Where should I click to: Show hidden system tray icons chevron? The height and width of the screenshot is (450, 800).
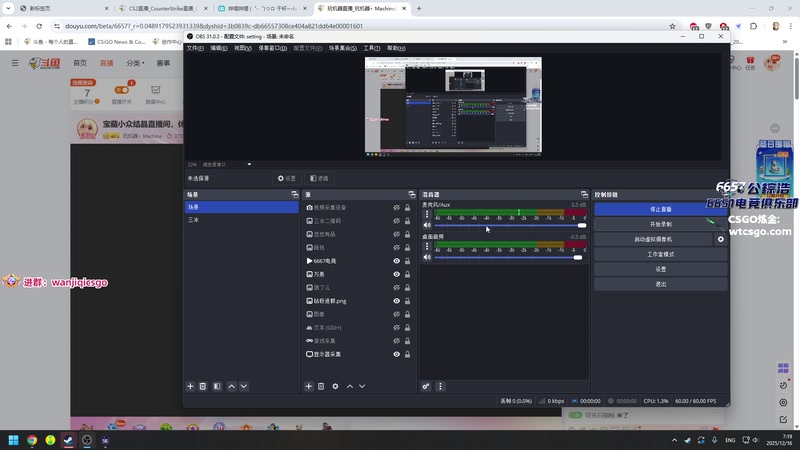(674, 440)
